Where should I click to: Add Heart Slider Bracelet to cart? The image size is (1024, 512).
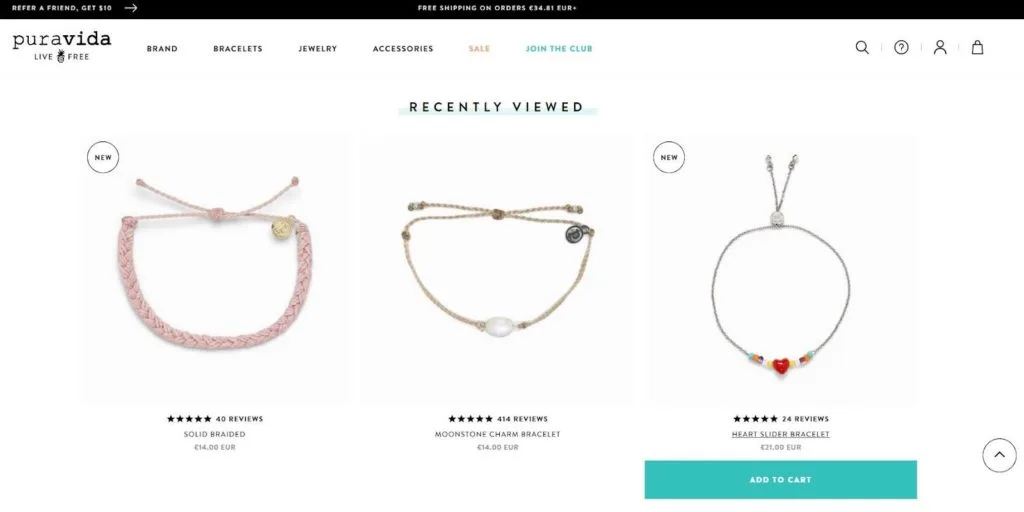point(780,479)
